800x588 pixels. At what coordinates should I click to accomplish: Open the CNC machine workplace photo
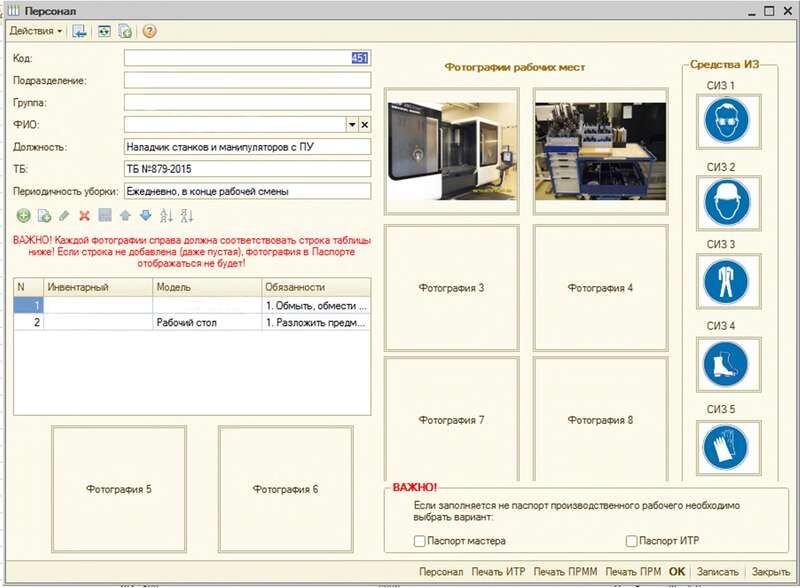click(451, 150)
